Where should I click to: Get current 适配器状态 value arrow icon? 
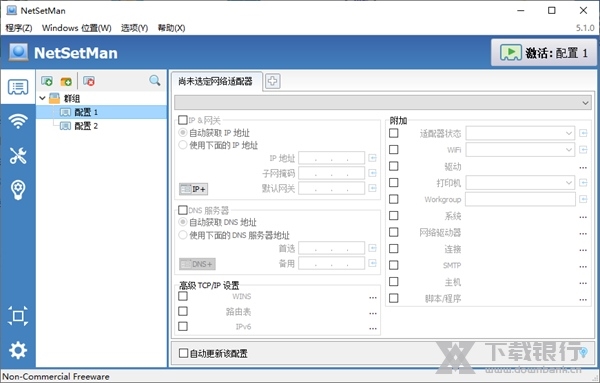click(583, 133)
